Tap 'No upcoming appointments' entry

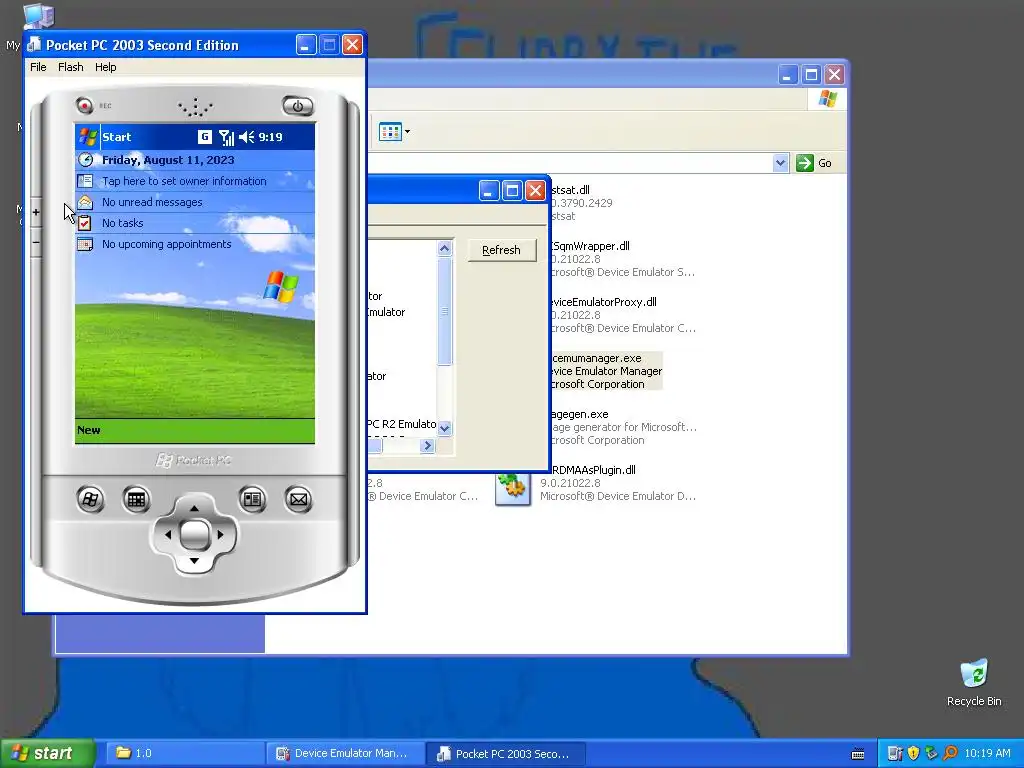pyautogui.click(x=167, y=244)
